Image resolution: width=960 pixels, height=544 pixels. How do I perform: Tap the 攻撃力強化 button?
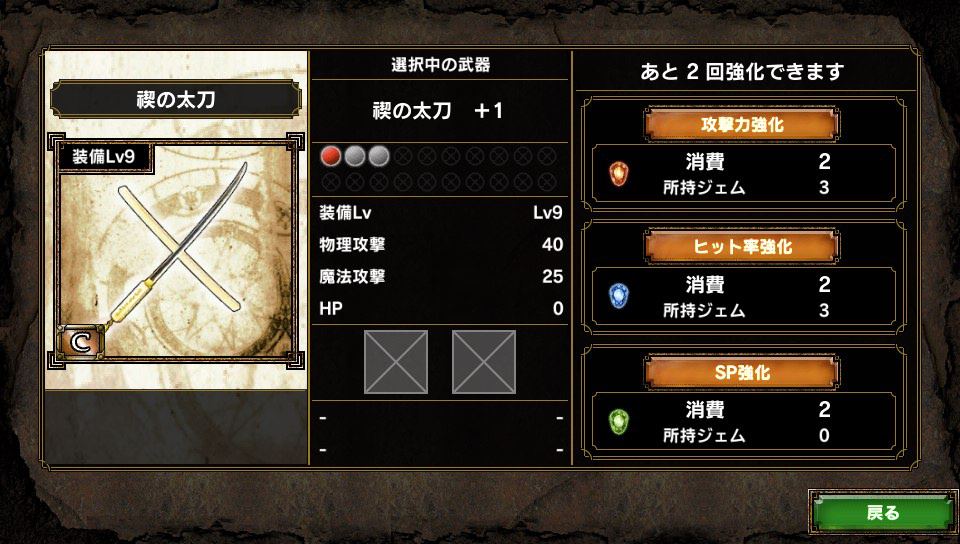[x=742, y=124]
